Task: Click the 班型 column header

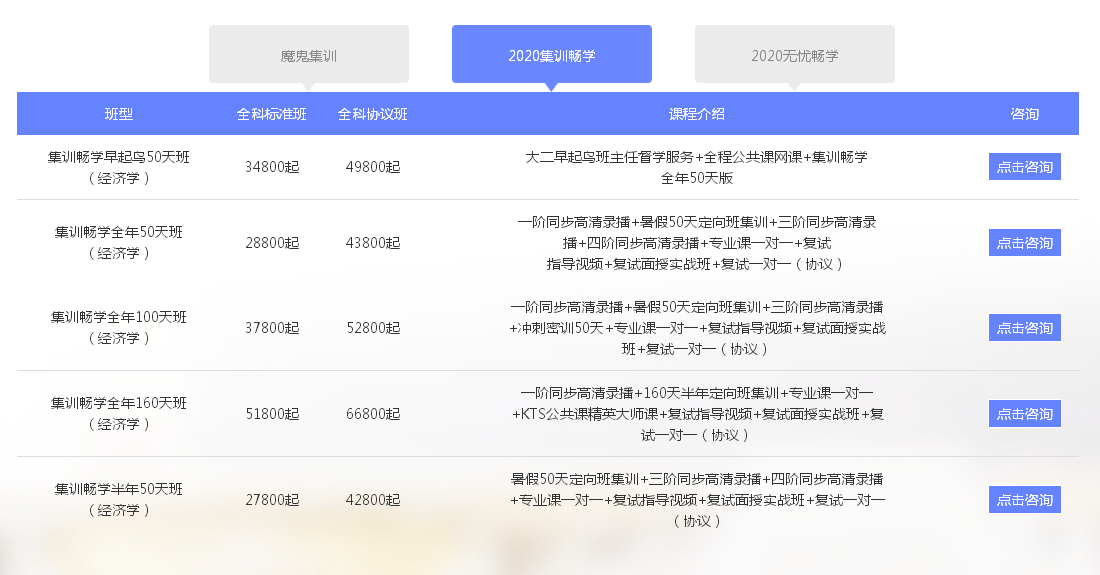Action: [x=119, y=114]
